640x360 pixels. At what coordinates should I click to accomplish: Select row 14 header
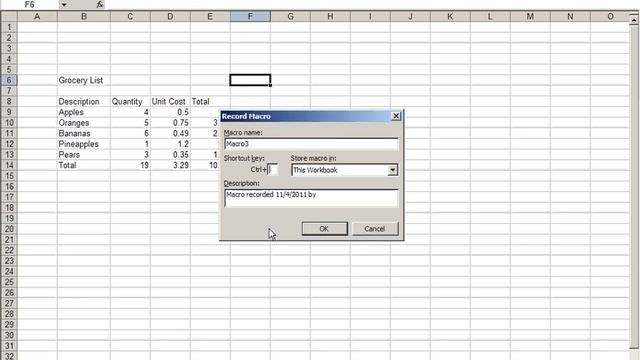pyautogui.click(x=9, y=165)
